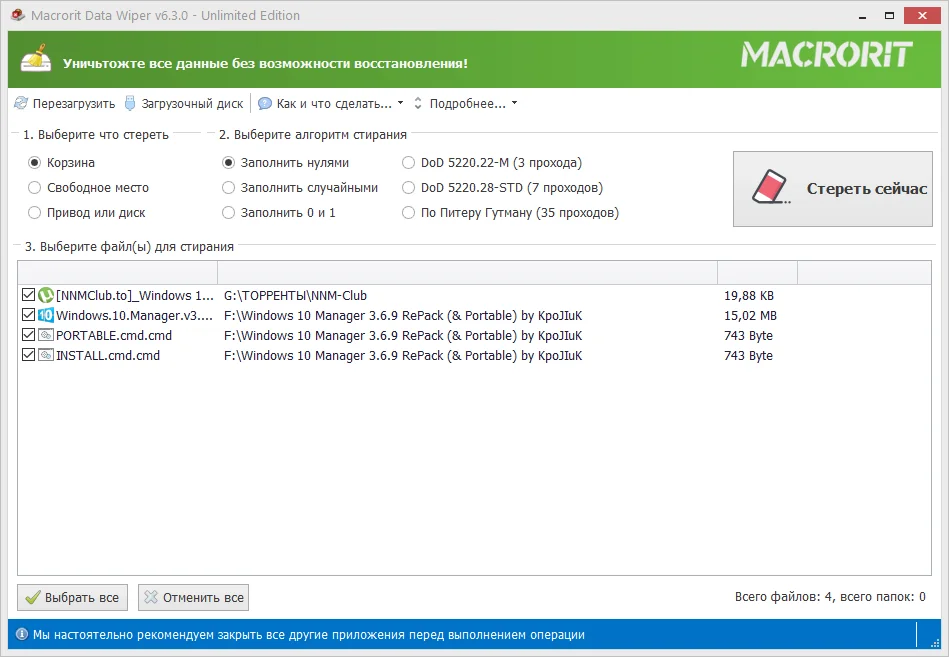Click the path in the INSTALL.cmd.cmd row
The height and width of the screenshot is (657, 949).
(x=403, y=356)
